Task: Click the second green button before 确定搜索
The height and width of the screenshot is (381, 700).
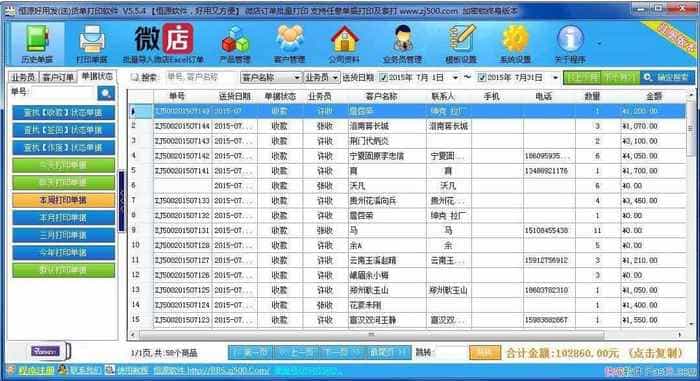Action: (621, 78)
